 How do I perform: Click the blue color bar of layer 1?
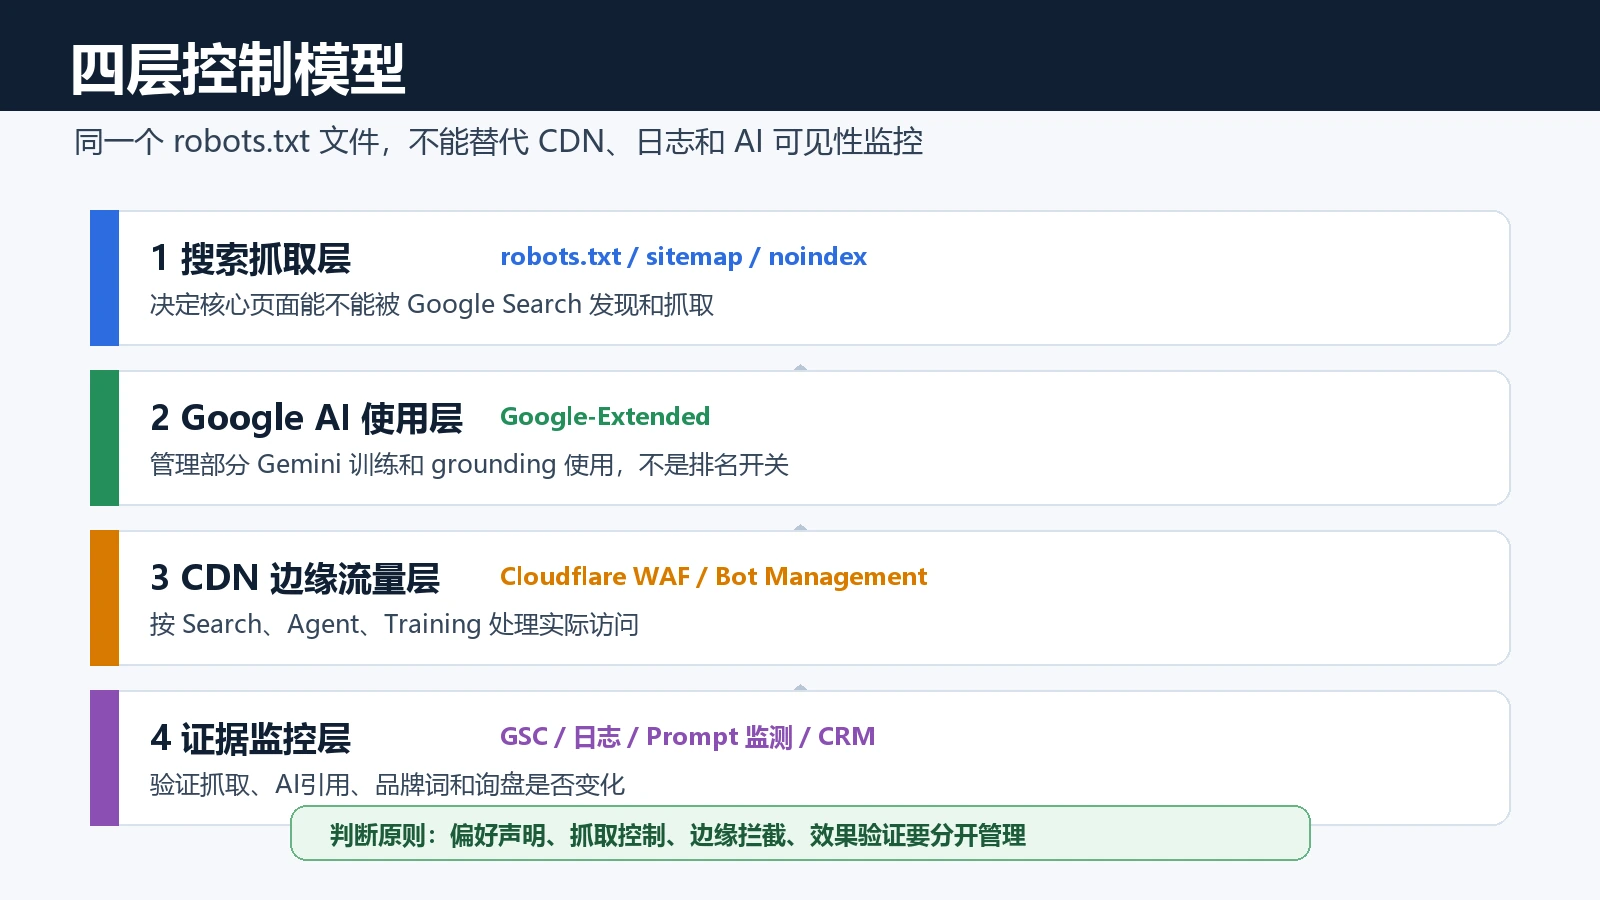tap(104, 278)
